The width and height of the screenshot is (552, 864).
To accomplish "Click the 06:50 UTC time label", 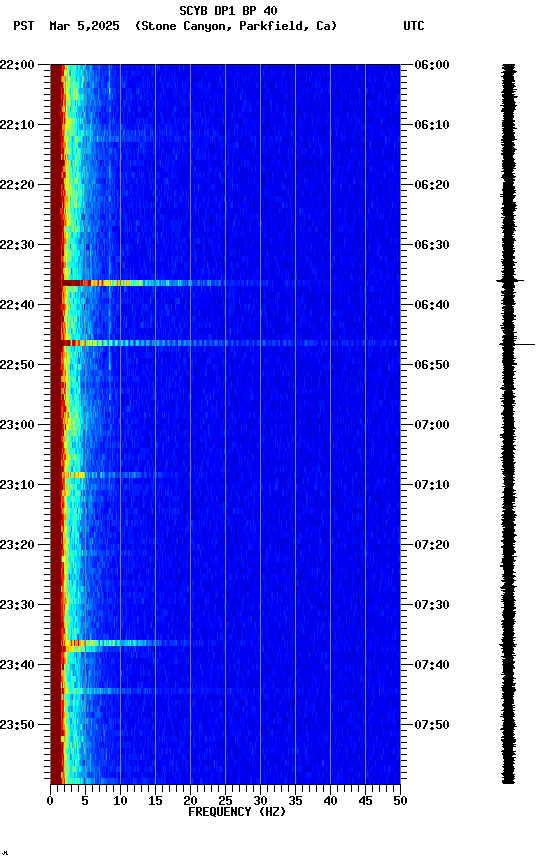I will 432,365.
